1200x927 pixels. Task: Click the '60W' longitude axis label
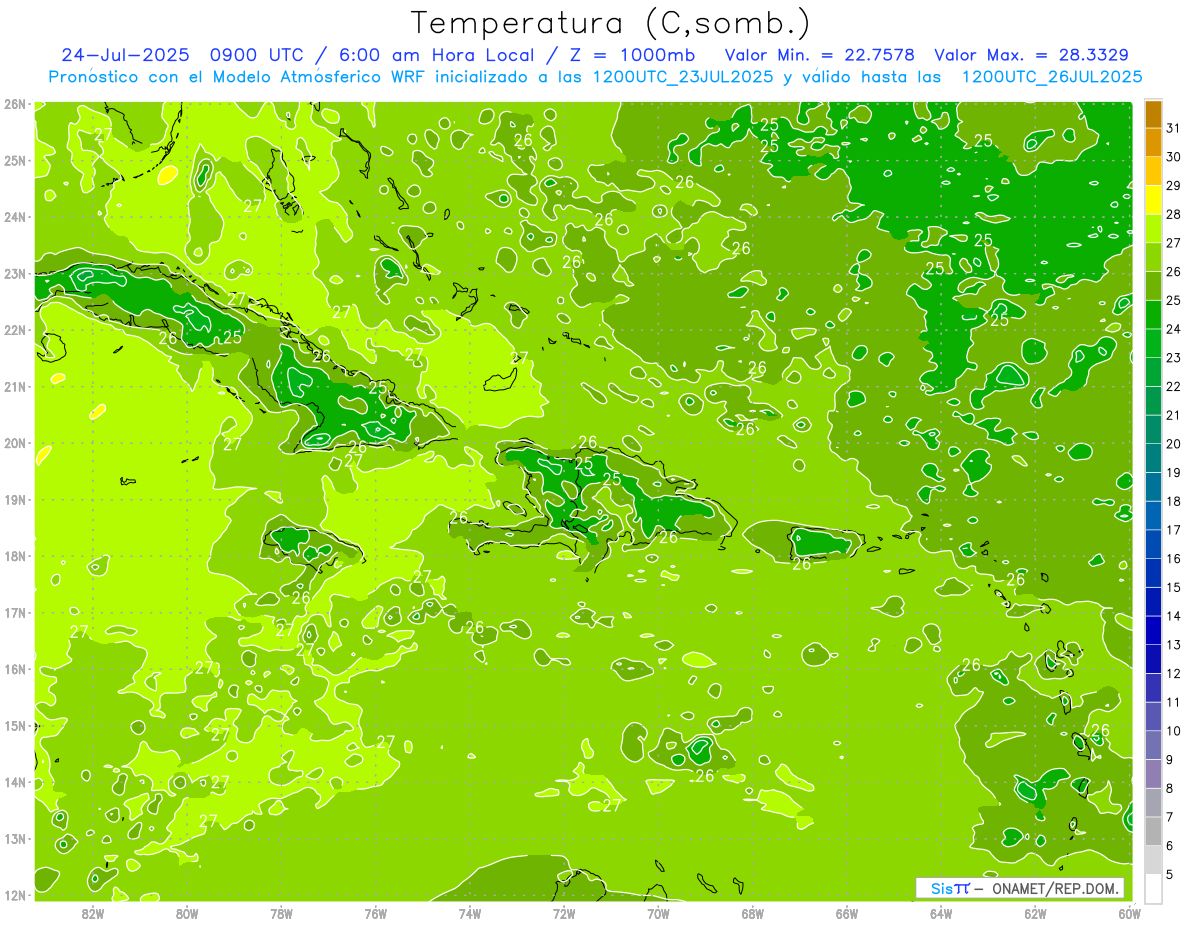1130,913
